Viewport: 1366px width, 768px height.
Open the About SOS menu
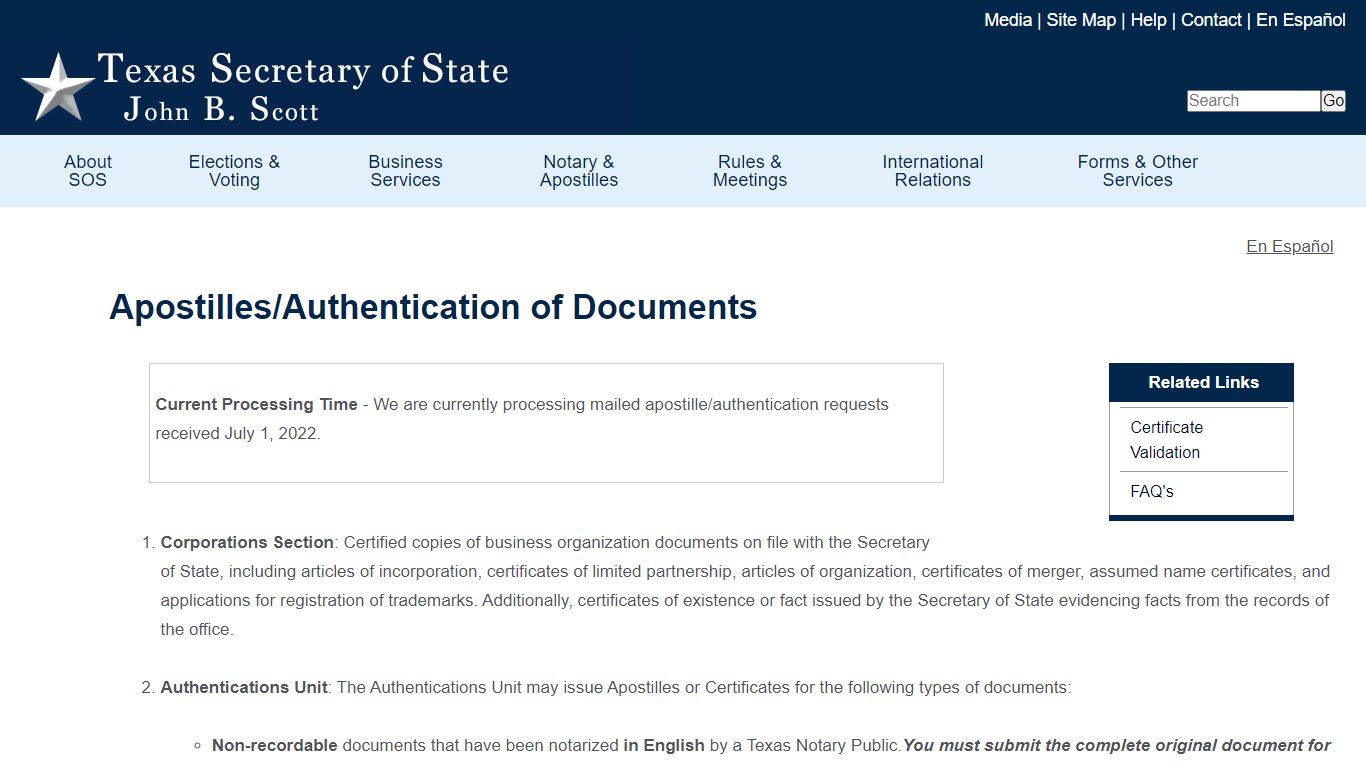click(x=88, y=171)
